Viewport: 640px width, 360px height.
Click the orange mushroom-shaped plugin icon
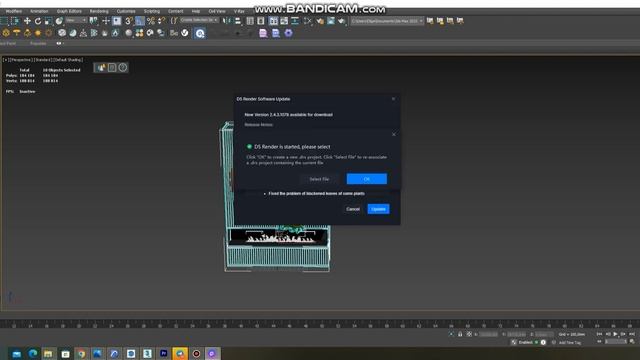[x=17, y=33]
